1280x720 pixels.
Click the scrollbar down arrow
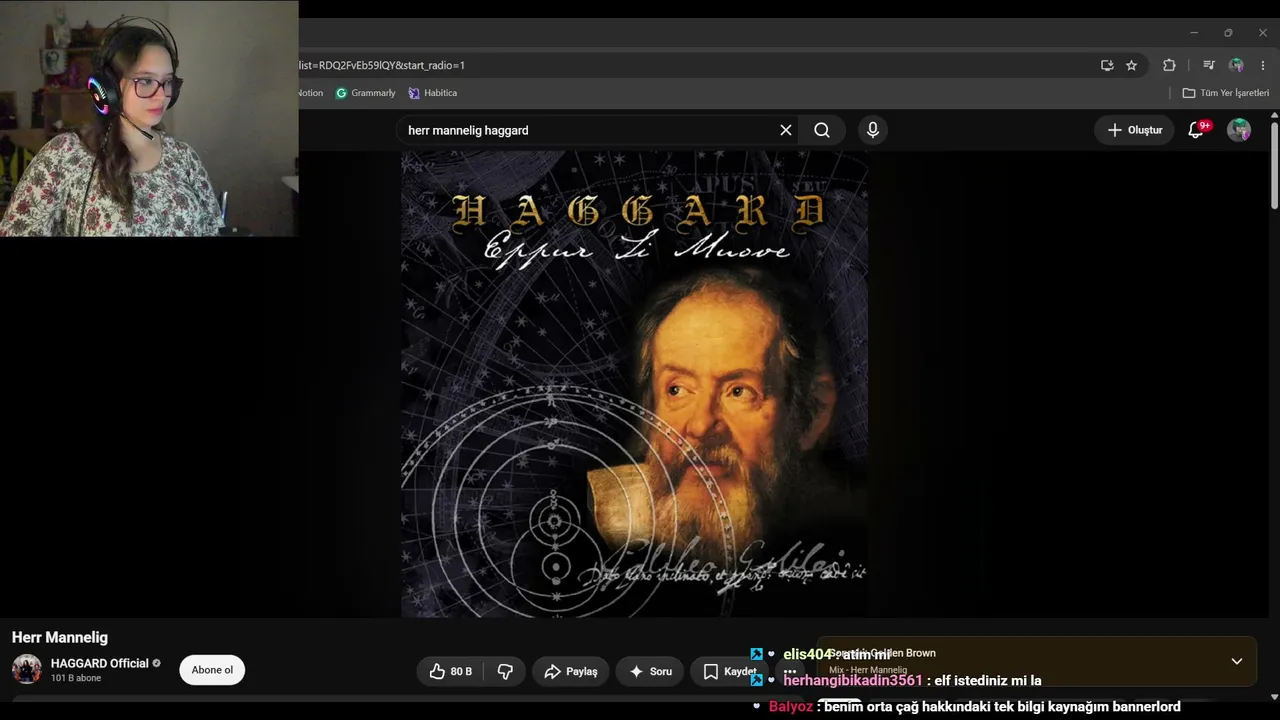pos(1274,697)
